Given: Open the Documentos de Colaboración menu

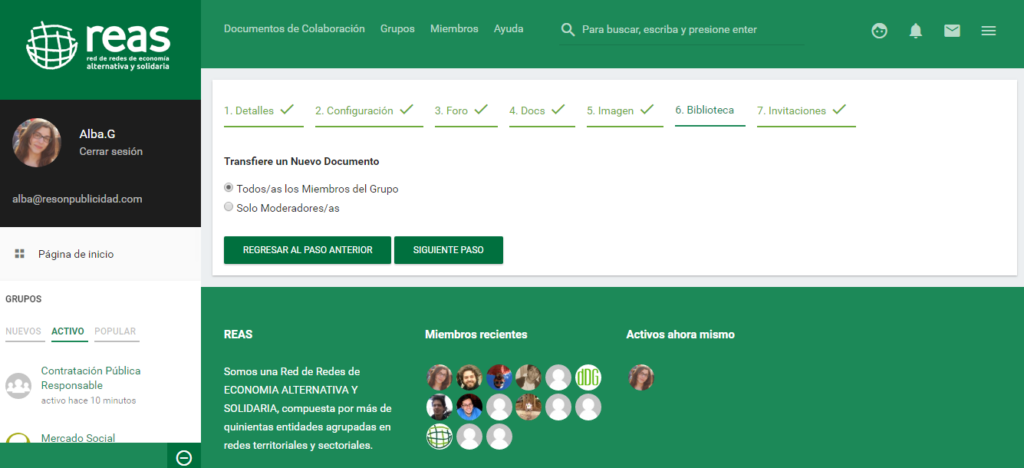Looking at the screenshot, I should (294, 29).
